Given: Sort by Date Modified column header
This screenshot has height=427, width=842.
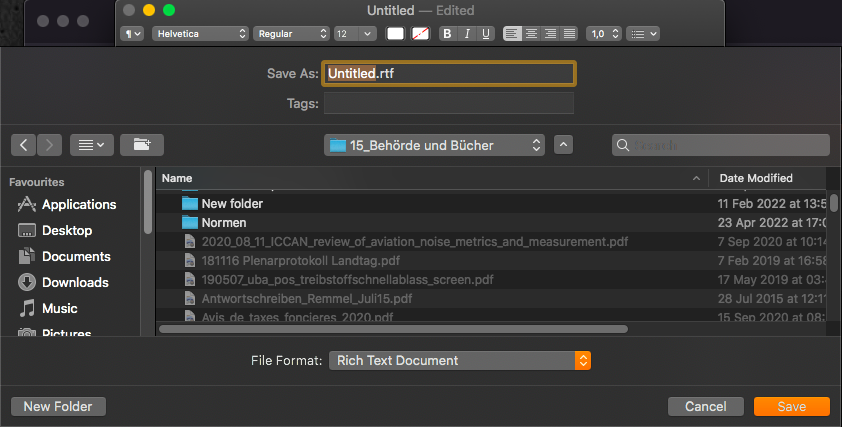Looking at the screenshot, I should (x=767, y=178).
